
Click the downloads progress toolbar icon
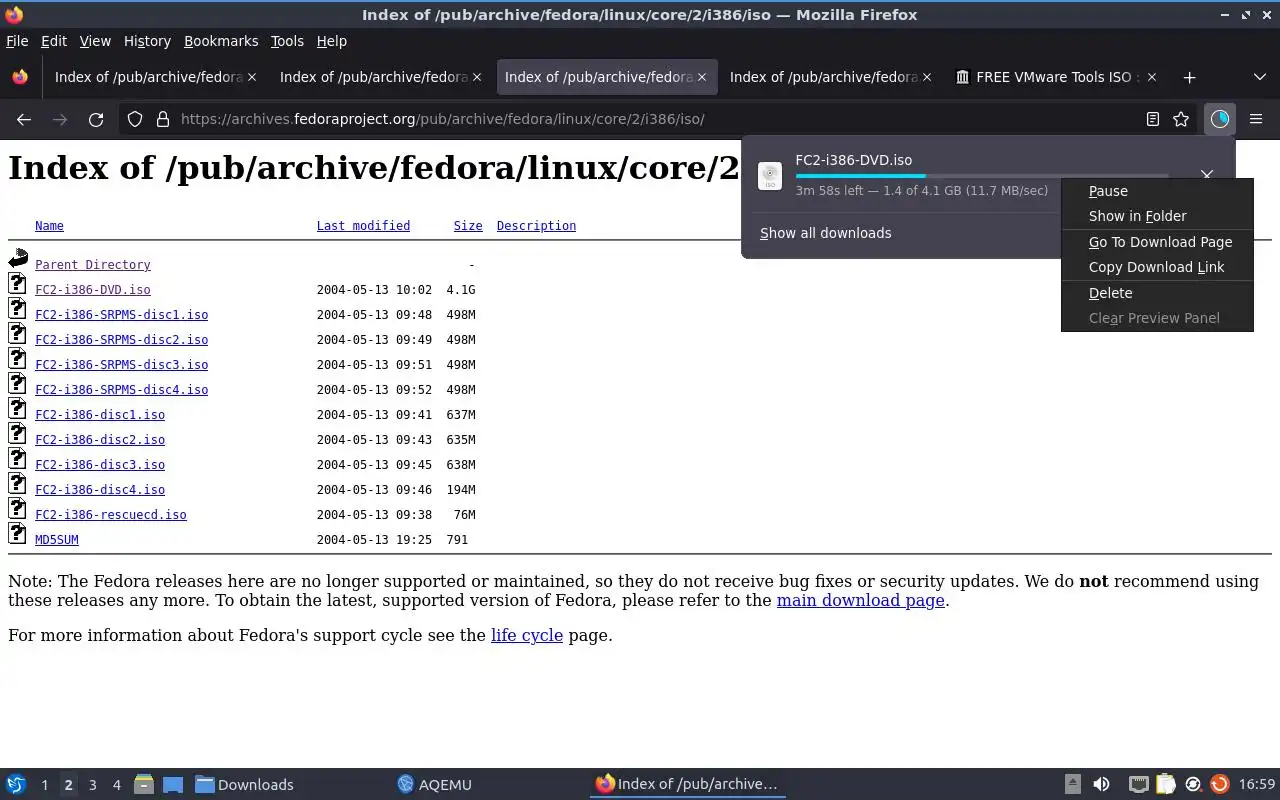pyautogui.click(x=1220, y=119)
